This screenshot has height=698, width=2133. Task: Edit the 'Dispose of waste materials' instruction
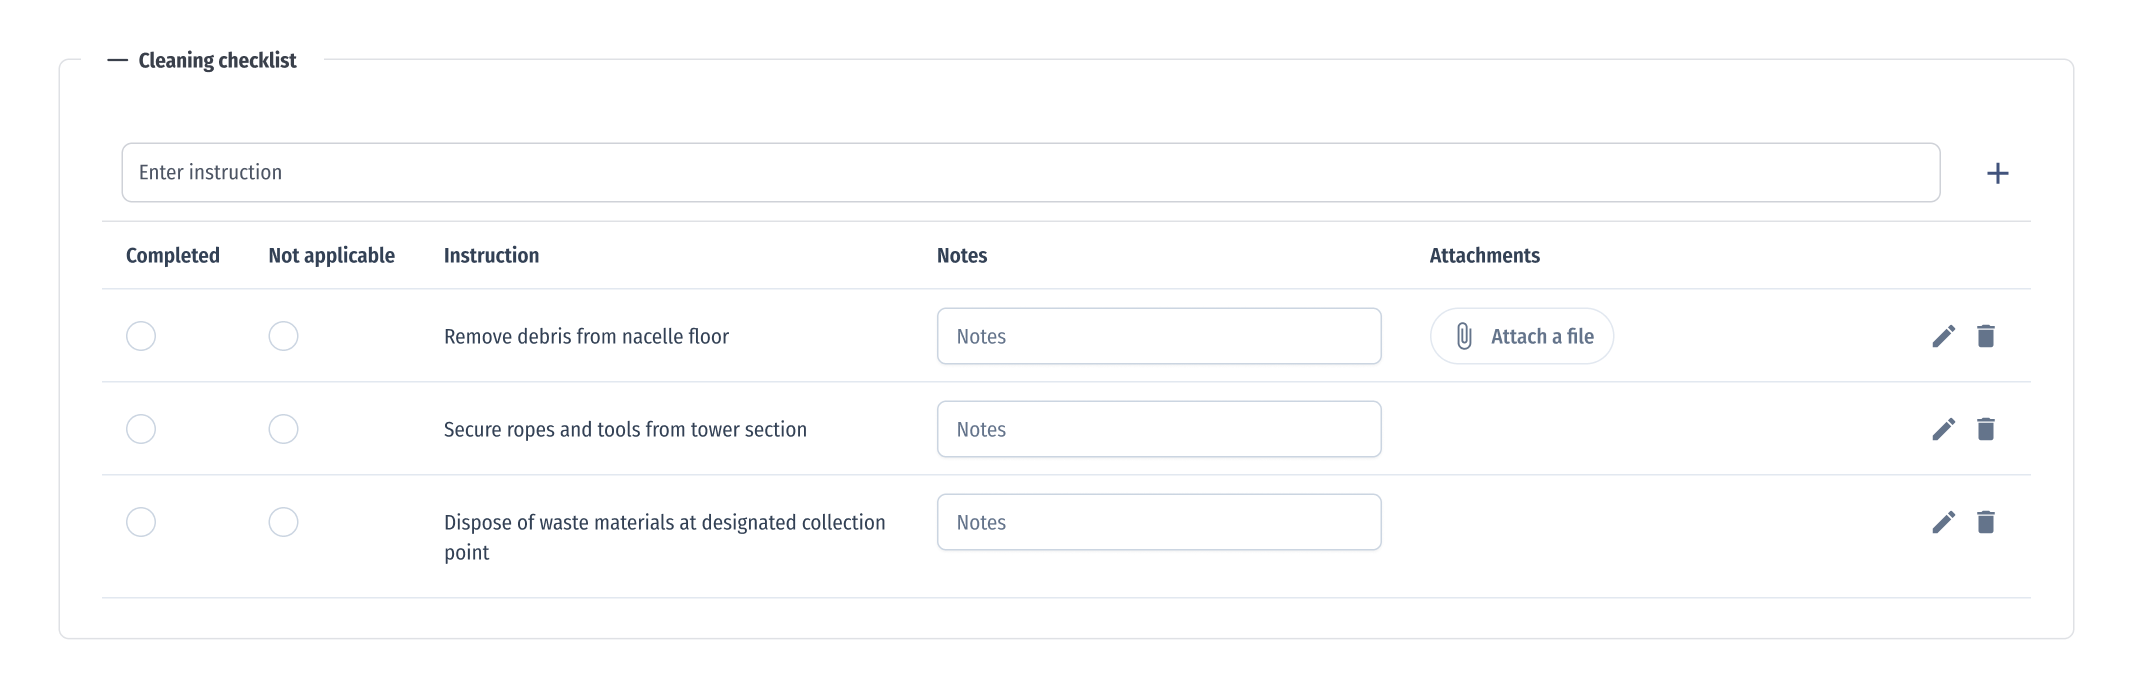pos(1943,522)
